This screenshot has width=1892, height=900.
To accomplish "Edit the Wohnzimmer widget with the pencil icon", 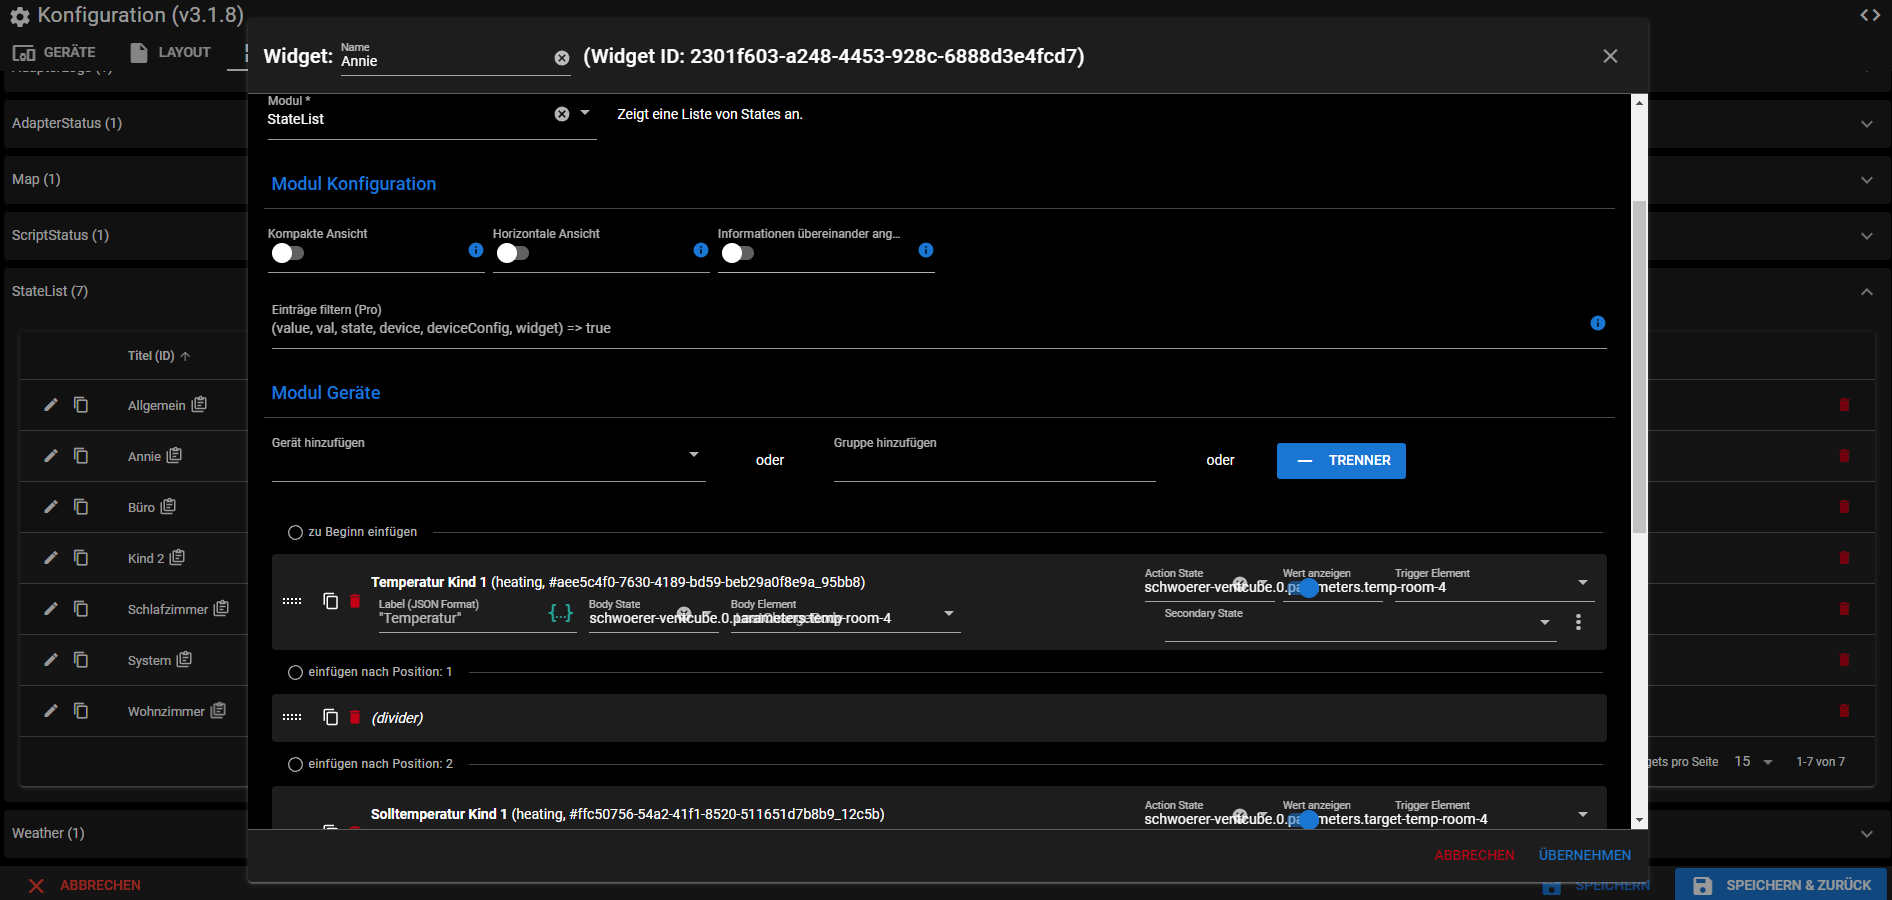I will click(51, 711).
